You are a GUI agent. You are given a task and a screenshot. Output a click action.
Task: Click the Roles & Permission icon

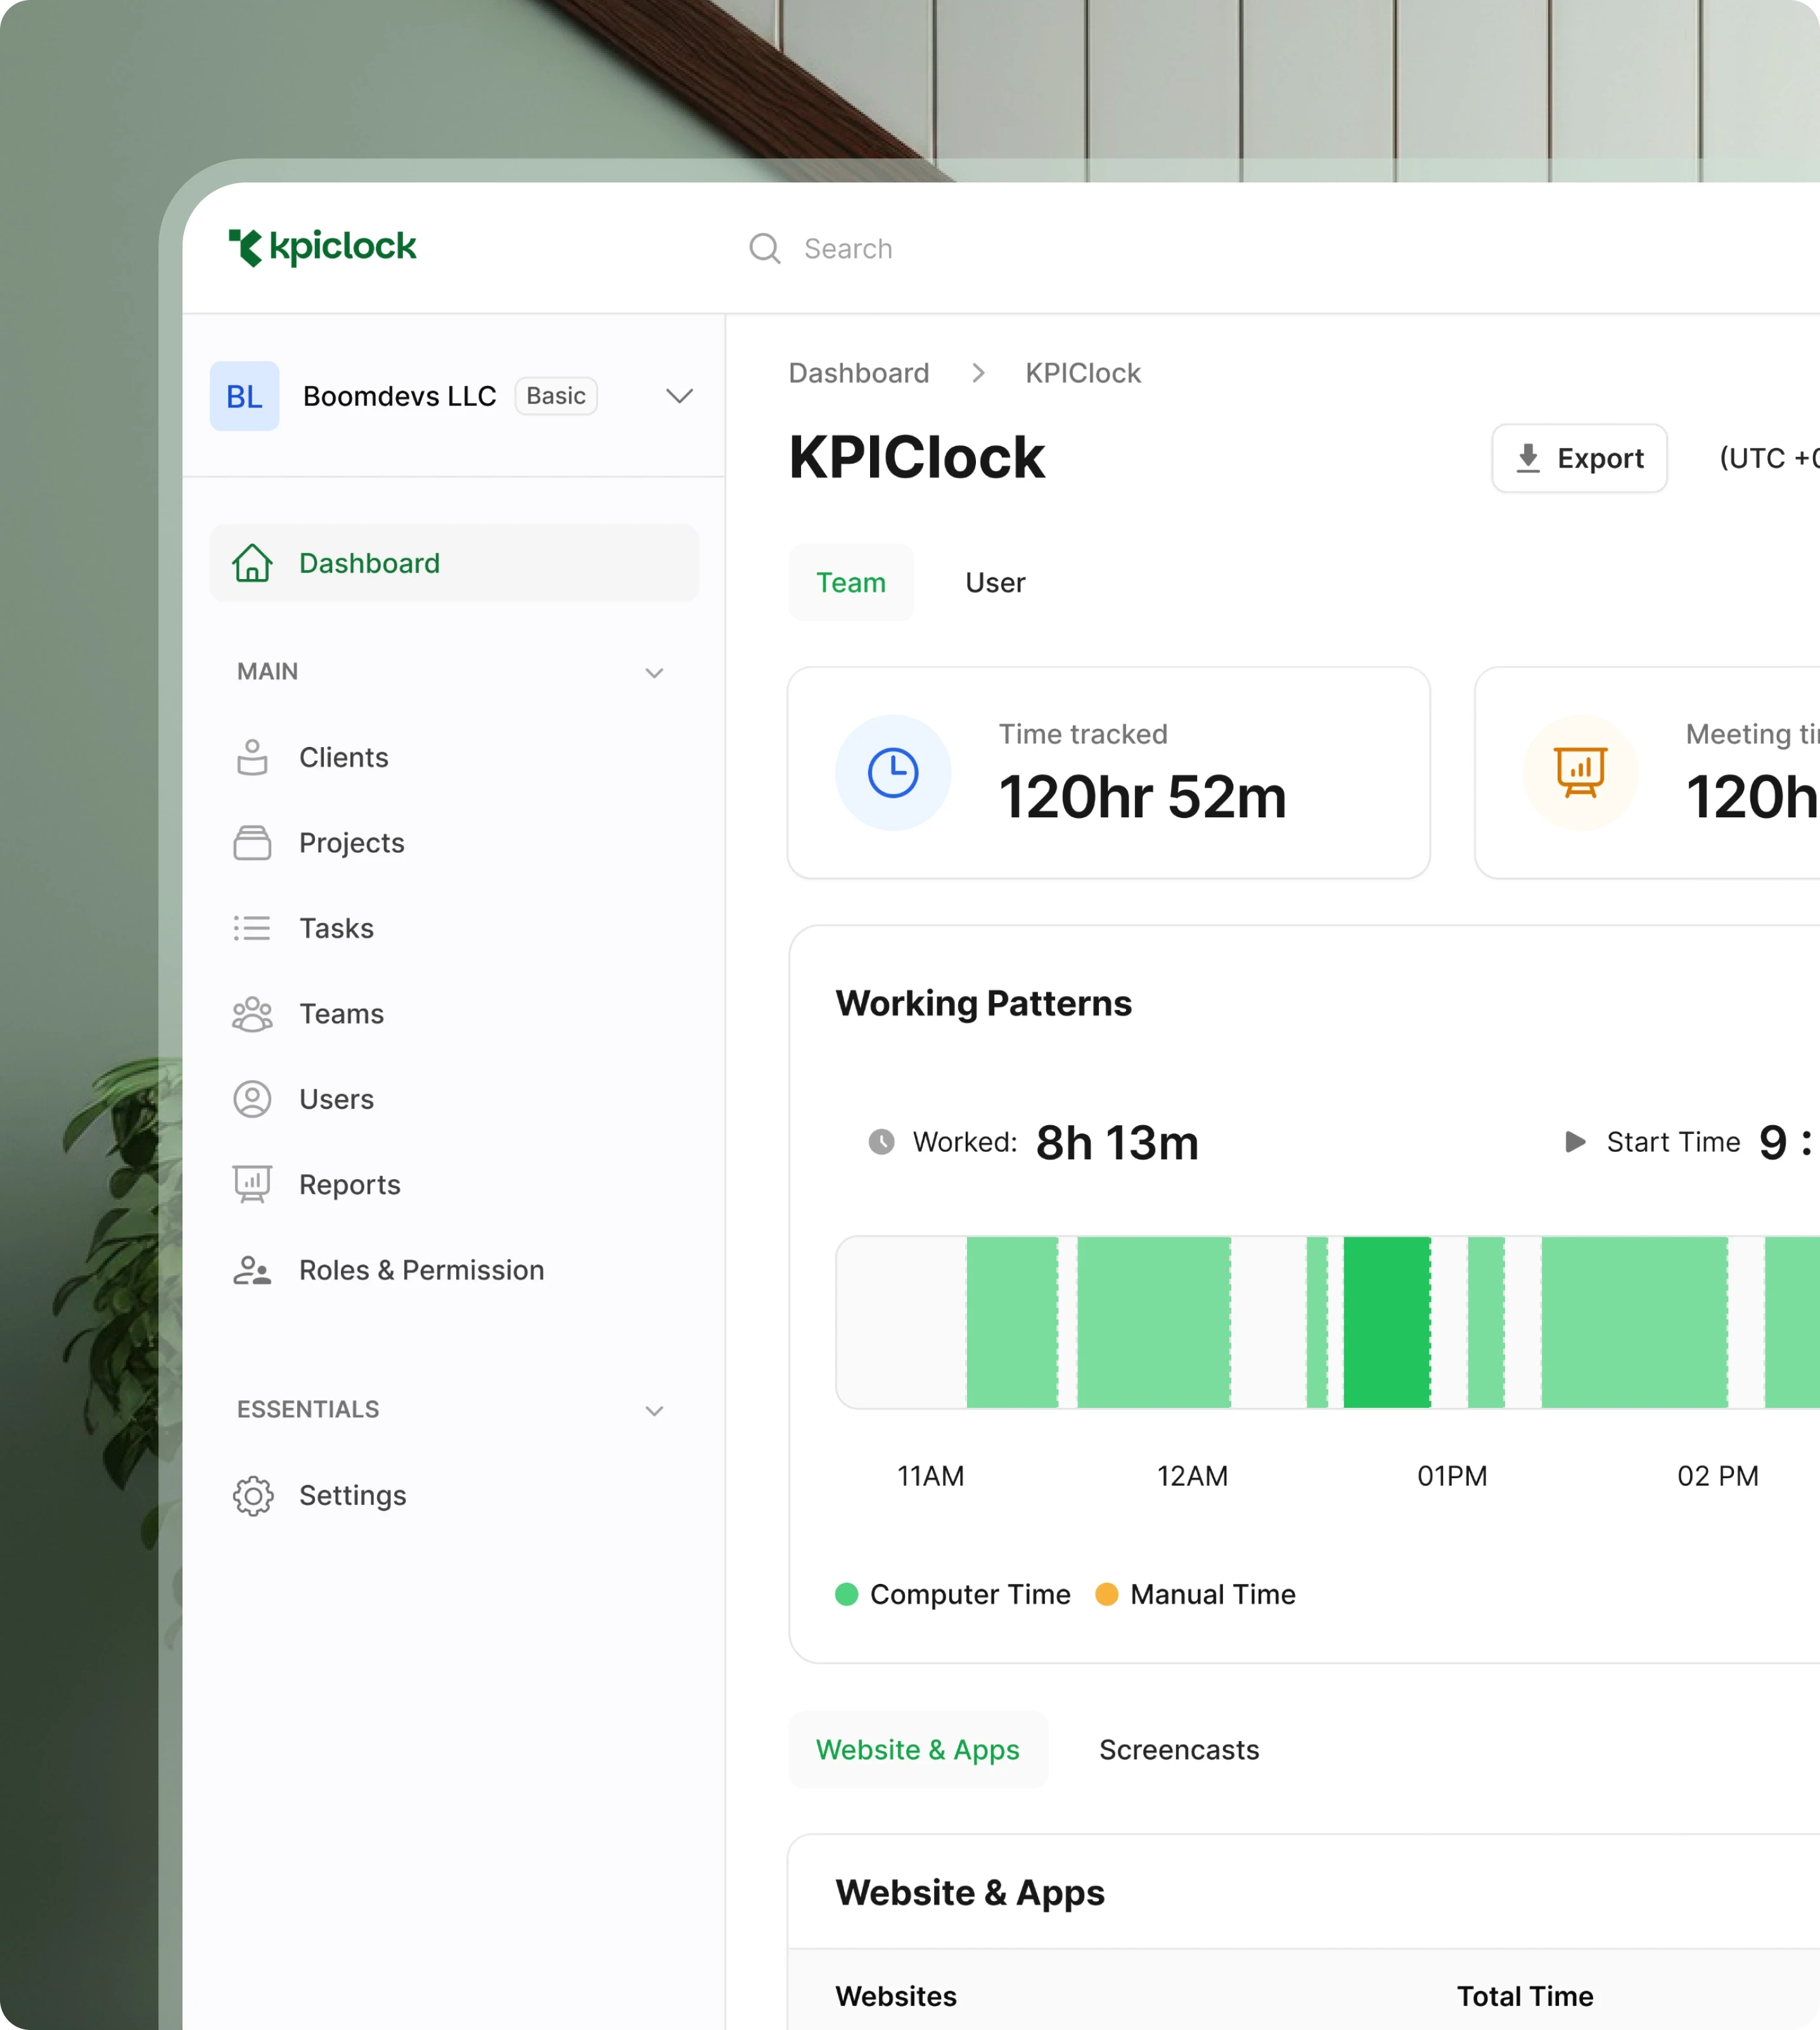(x=252, y=1270)
